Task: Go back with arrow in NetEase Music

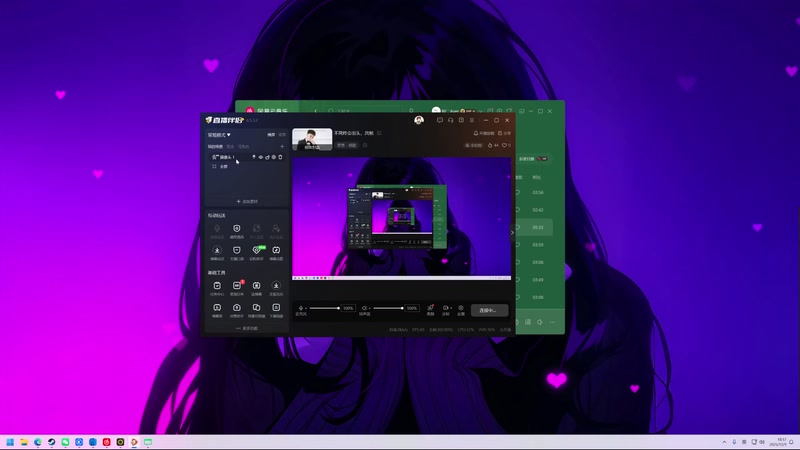Action: (x=315, y=111)
